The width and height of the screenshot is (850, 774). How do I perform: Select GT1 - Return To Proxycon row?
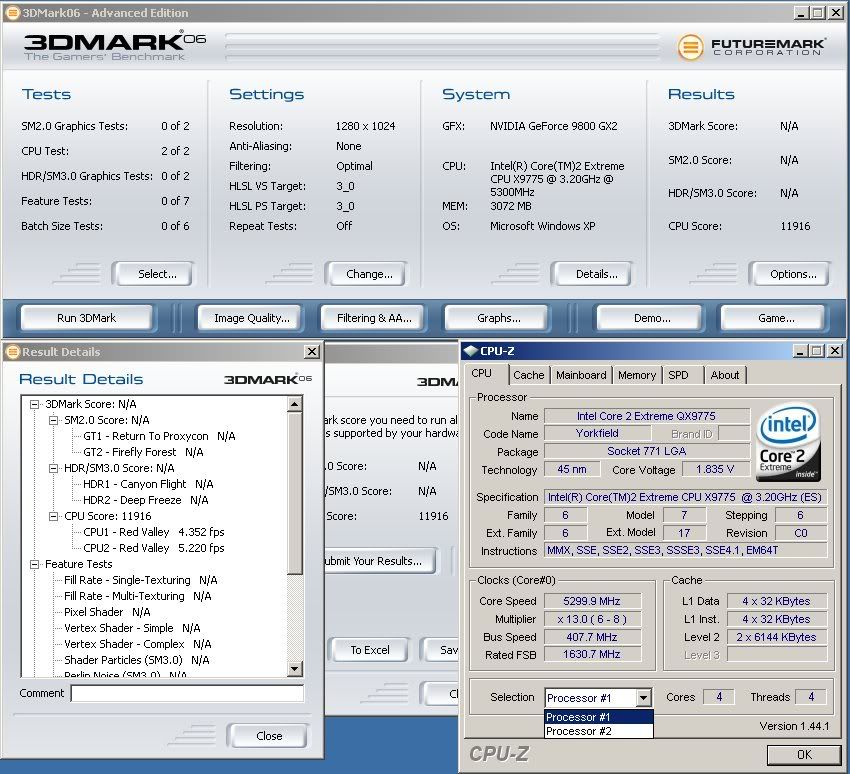pyautogui.click(x=159, y=436)
